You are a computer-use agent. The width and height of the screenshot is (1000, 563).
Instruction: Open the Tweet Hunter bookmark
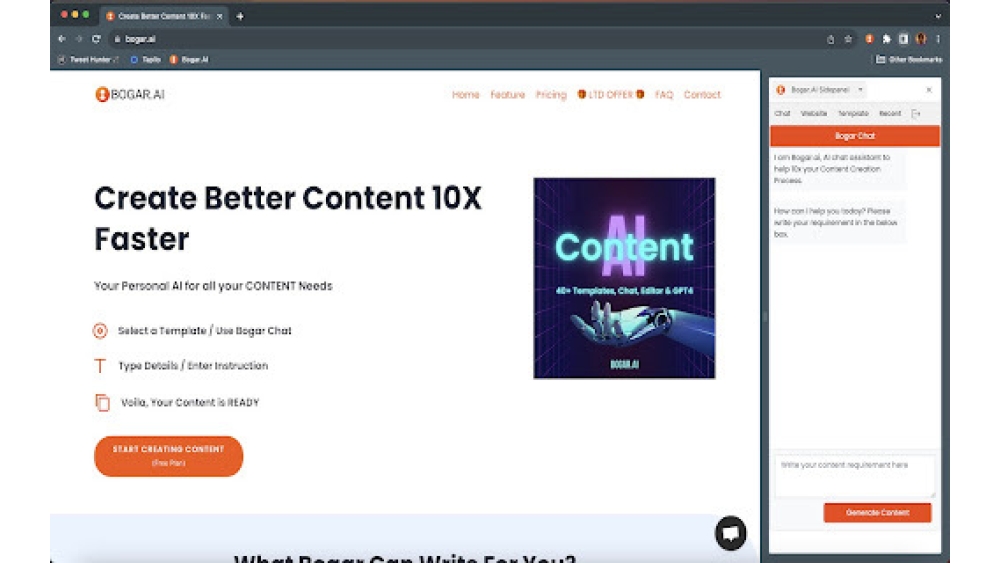[88, 59]
